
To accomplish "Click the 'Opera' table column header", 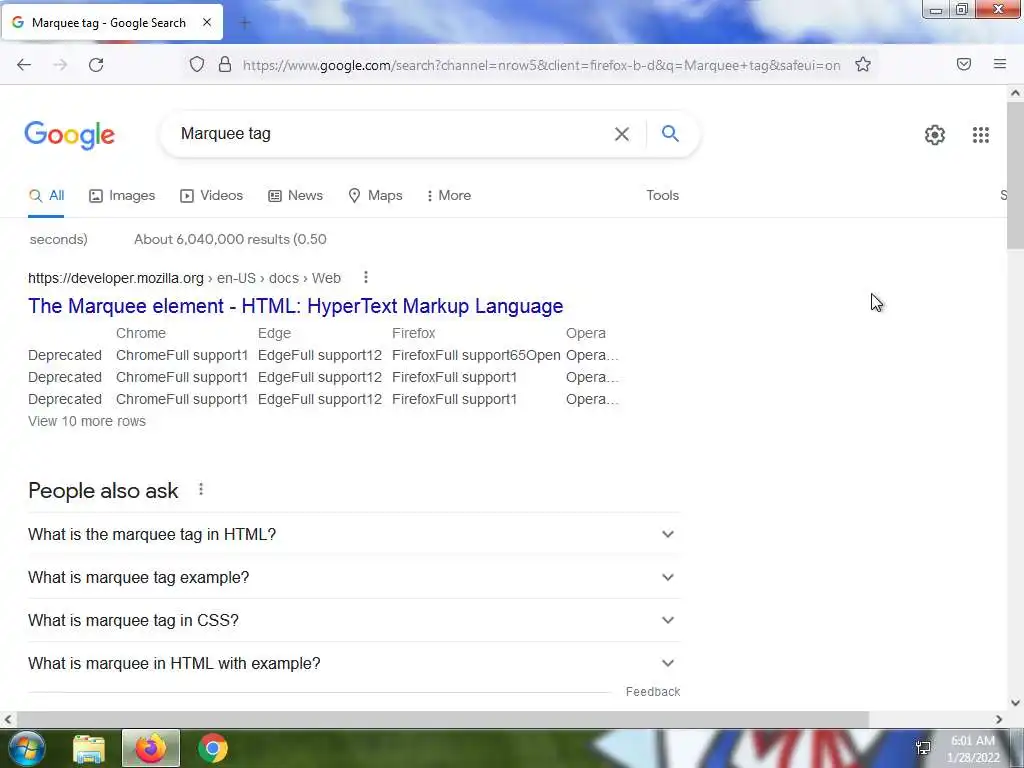I will (x=586, y=333).
